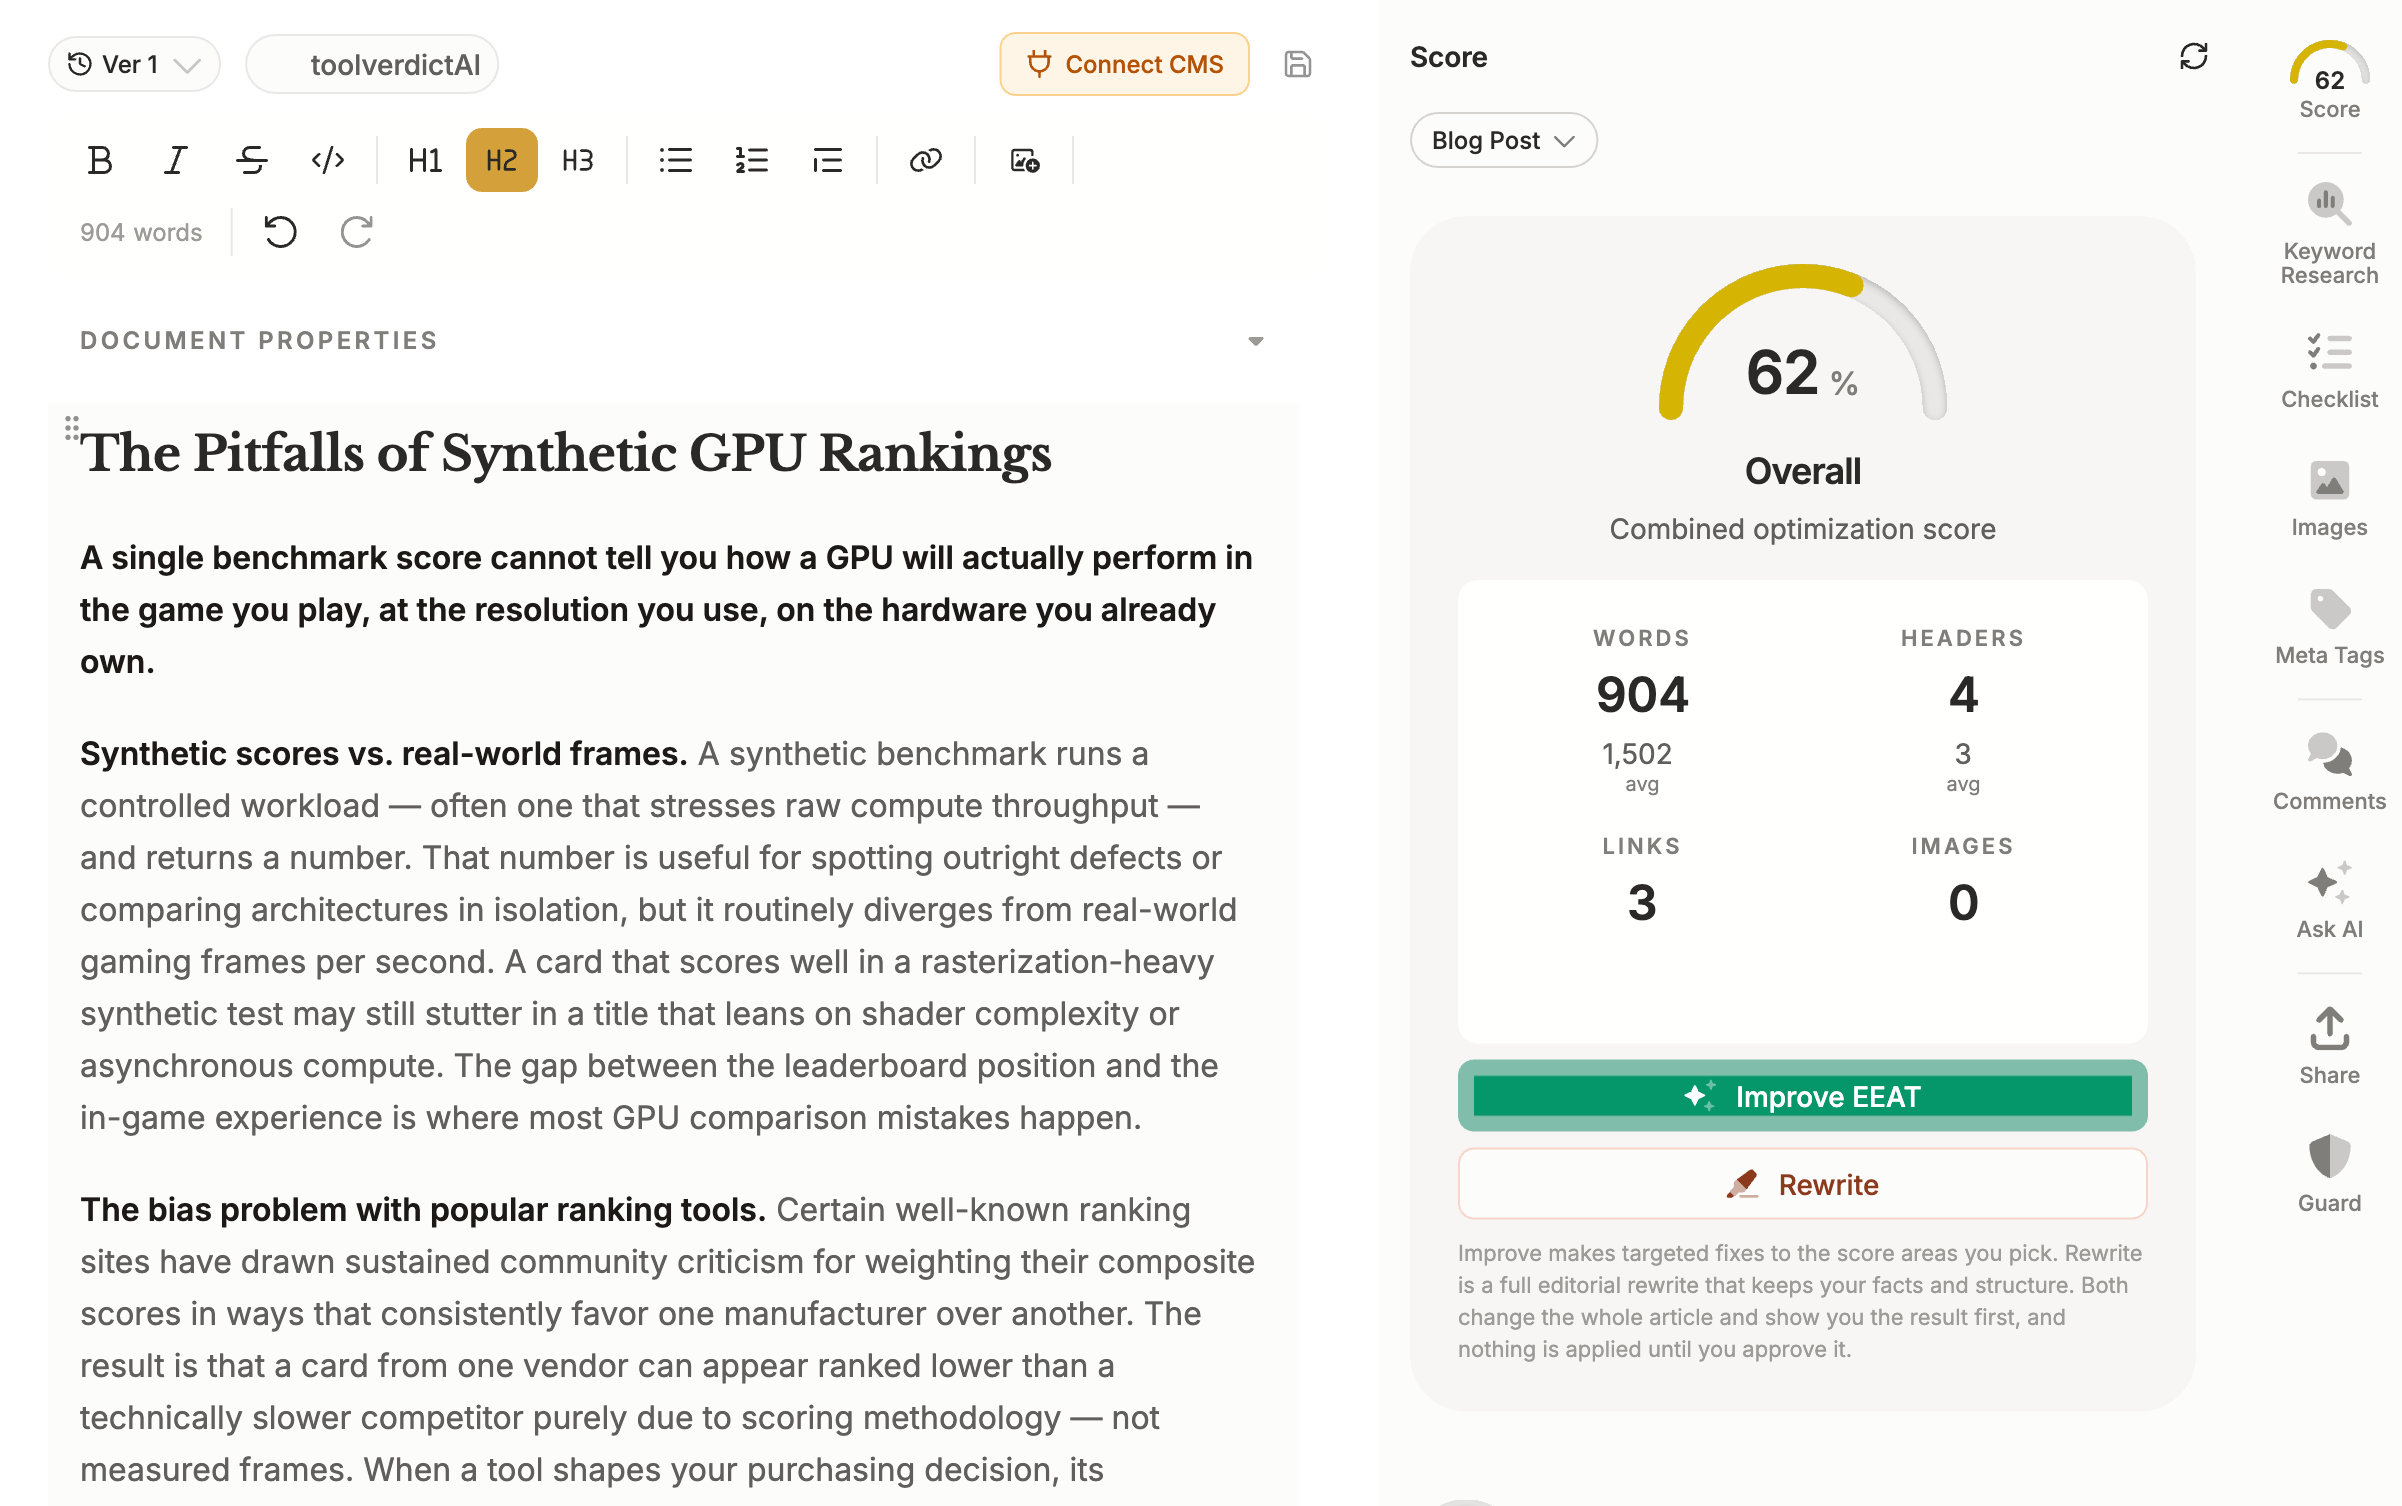Viewport: 2402px width, 1506px height.
Task: Click the Connect CMS button
Action: click(1125, 64)
